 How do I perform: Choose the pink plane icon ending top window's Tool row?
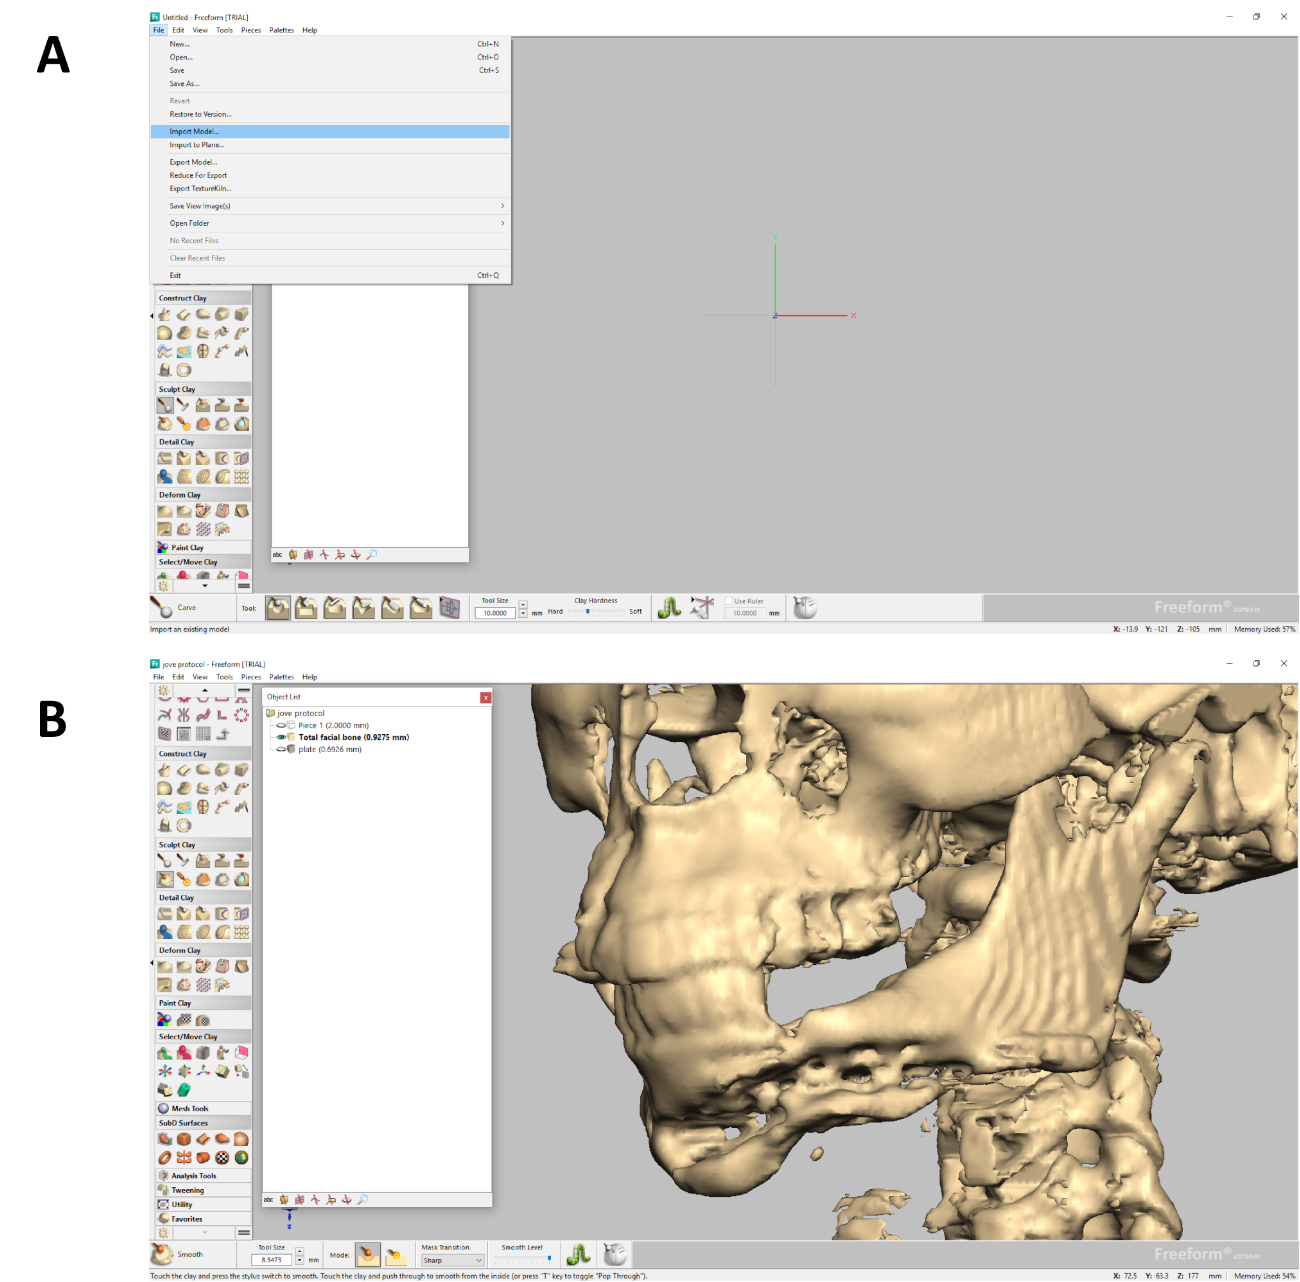pos(449,607)
